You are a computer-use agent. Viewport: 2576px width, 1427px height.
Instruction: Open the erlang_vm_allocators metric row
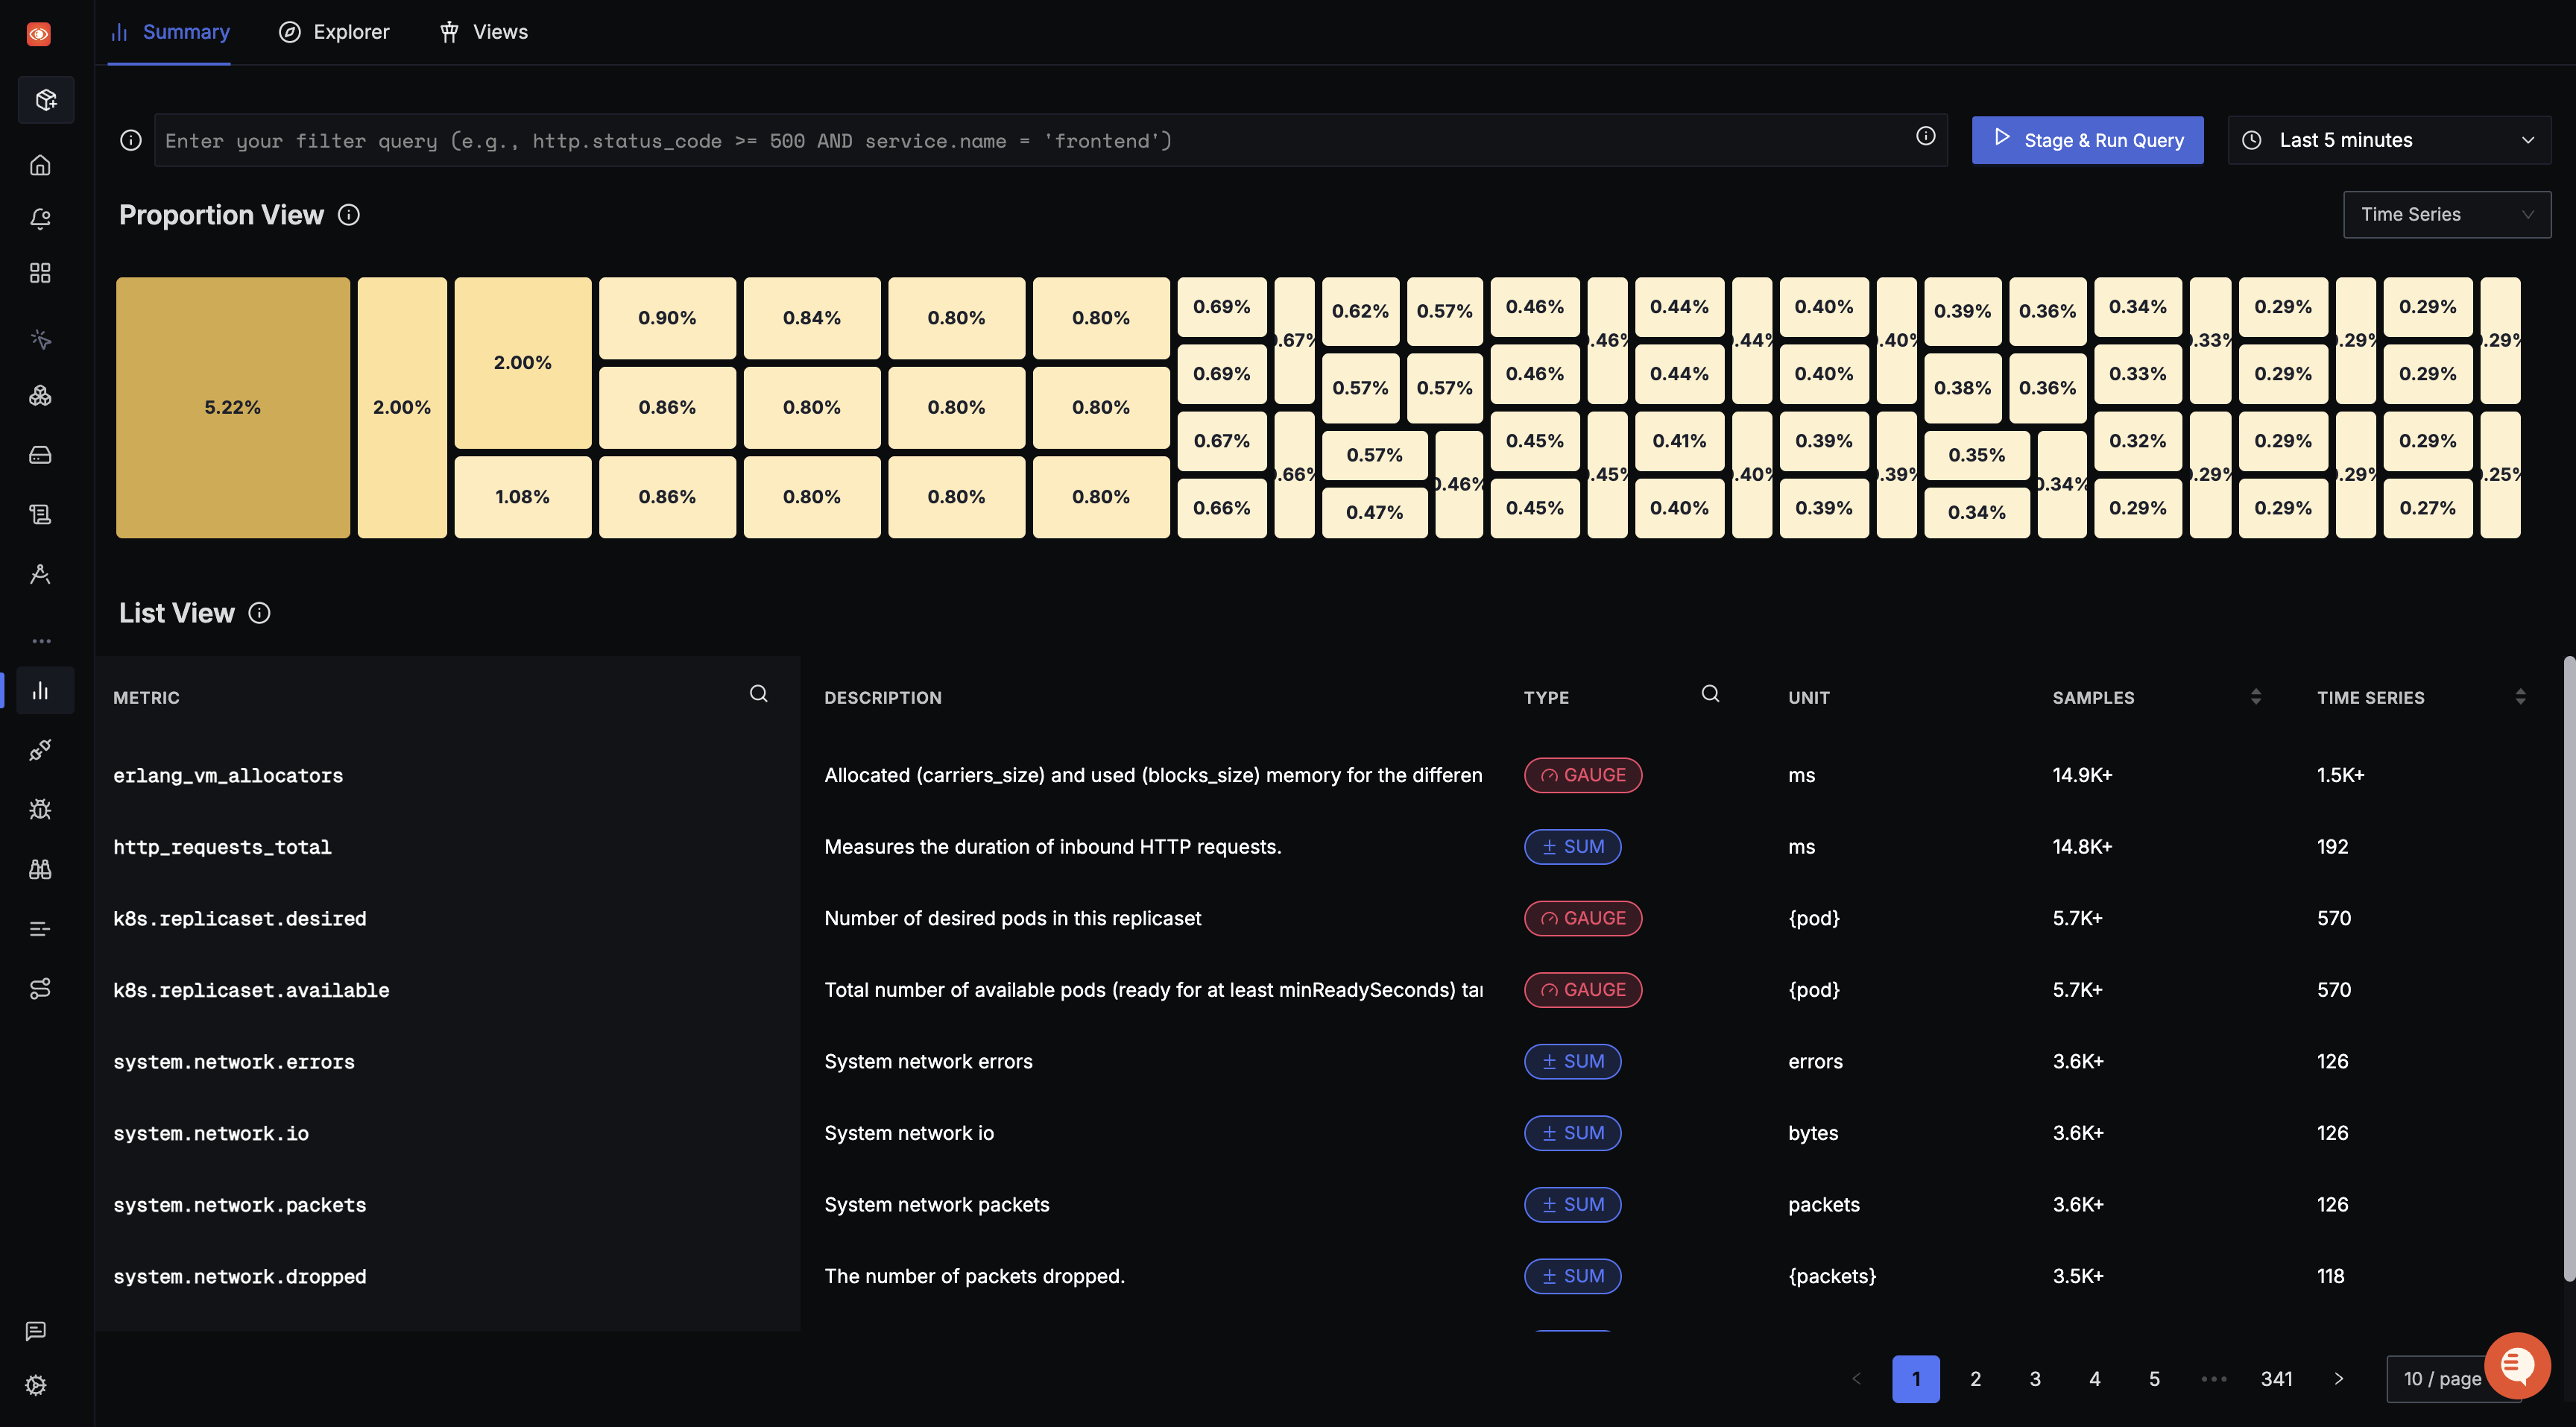(x=228, y=776)
